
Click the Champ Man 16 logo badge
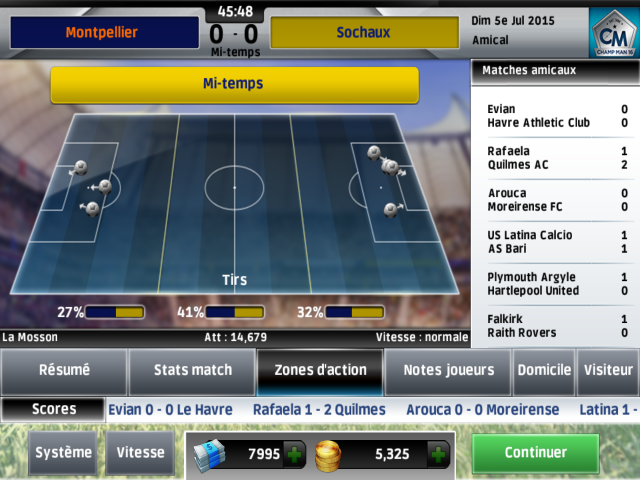pos(614,33)
